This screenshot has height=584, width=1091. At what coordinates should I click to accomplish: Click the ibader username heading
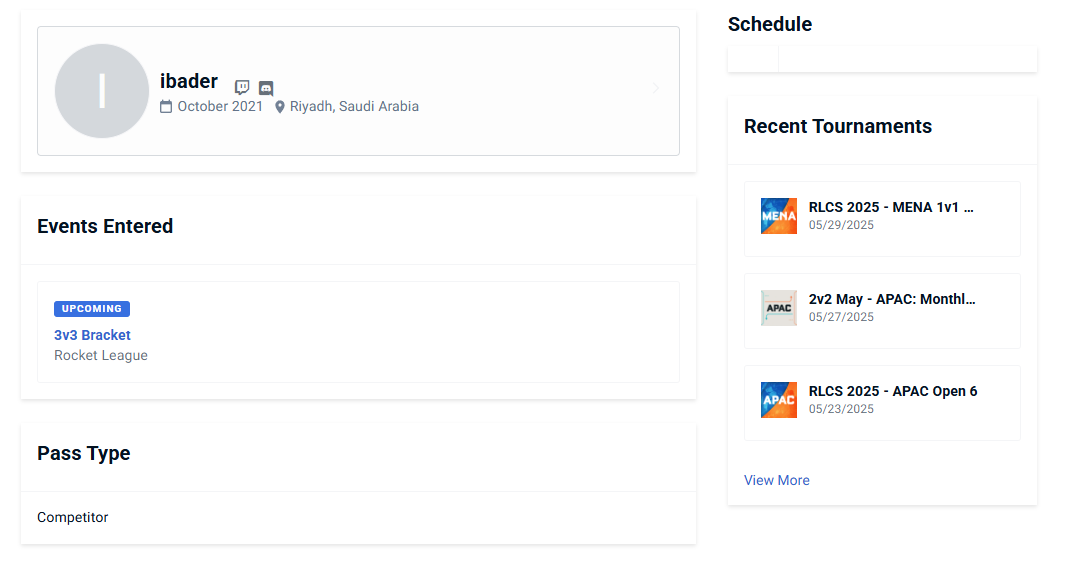click(x=189, y=81)
